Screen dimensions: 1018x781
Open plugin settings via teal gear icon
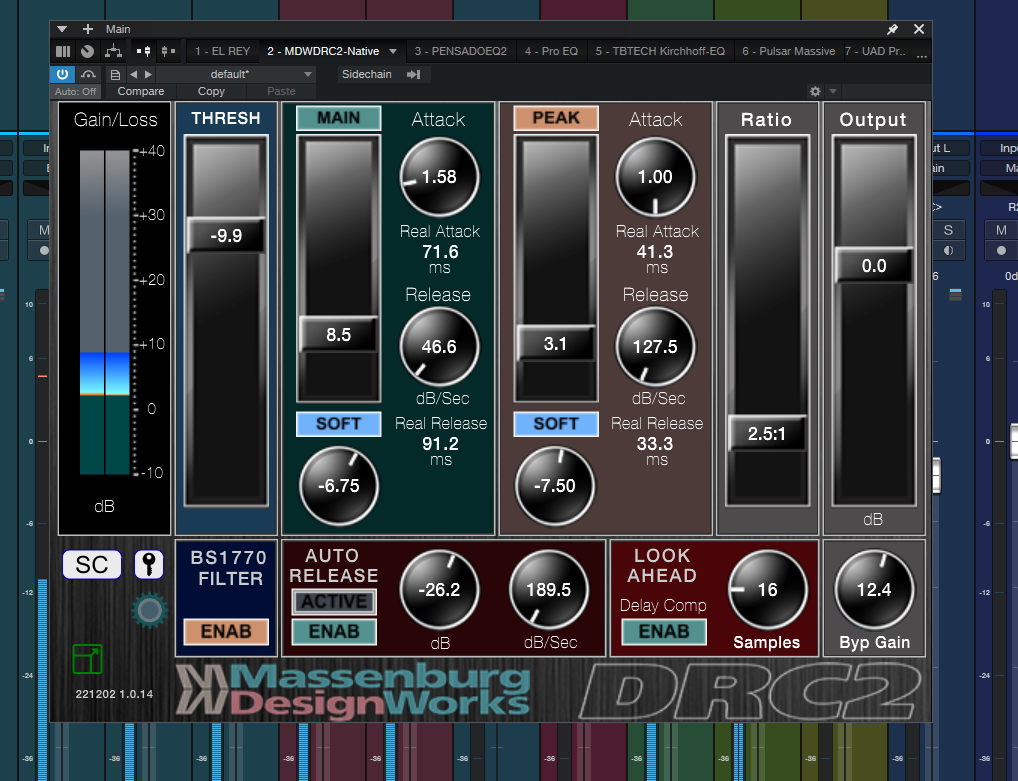point(149,610)
